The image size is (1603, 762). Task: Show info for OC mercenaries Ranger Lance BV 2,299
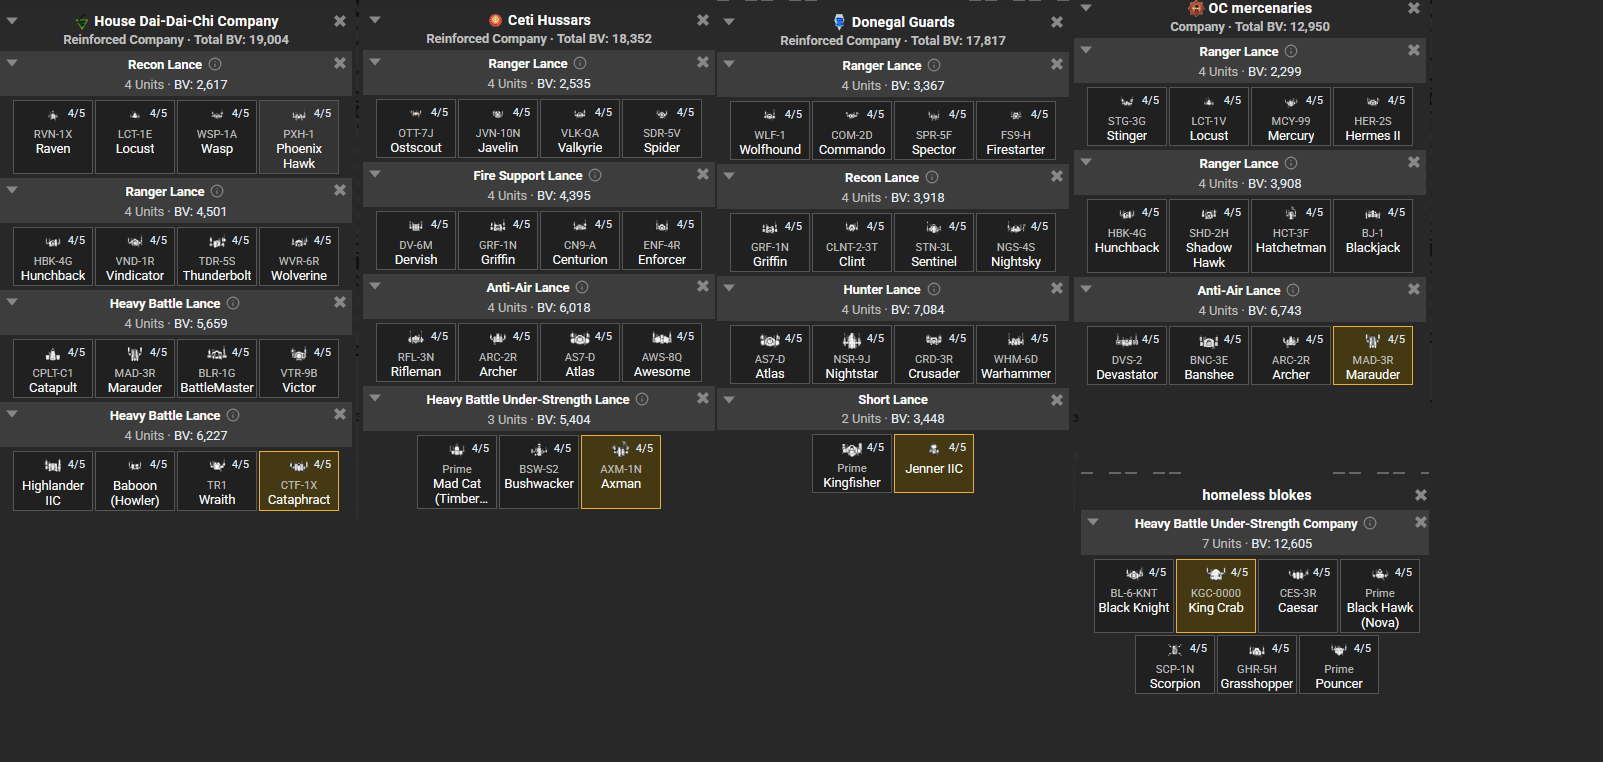tap(1291, 51)
